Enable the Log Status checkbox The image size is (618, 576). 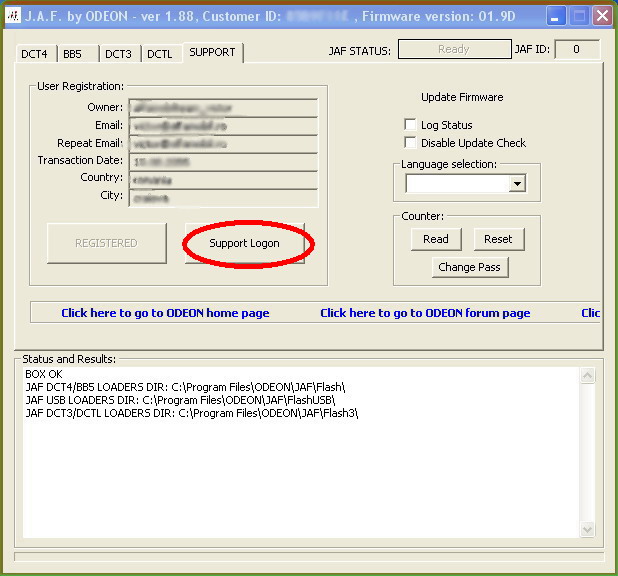[410, 125]
